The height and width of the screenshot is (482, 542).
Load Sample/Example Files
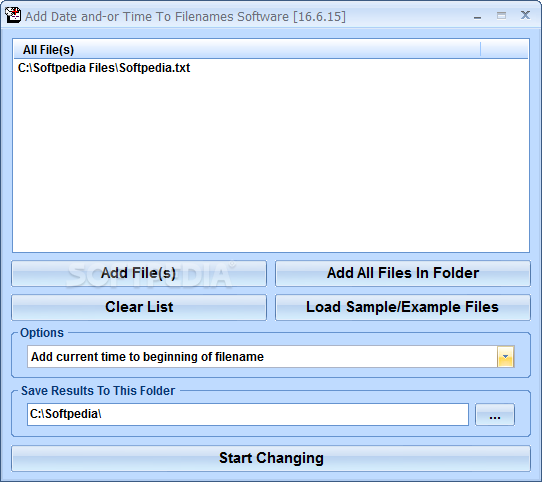click(x=403, y=307)
